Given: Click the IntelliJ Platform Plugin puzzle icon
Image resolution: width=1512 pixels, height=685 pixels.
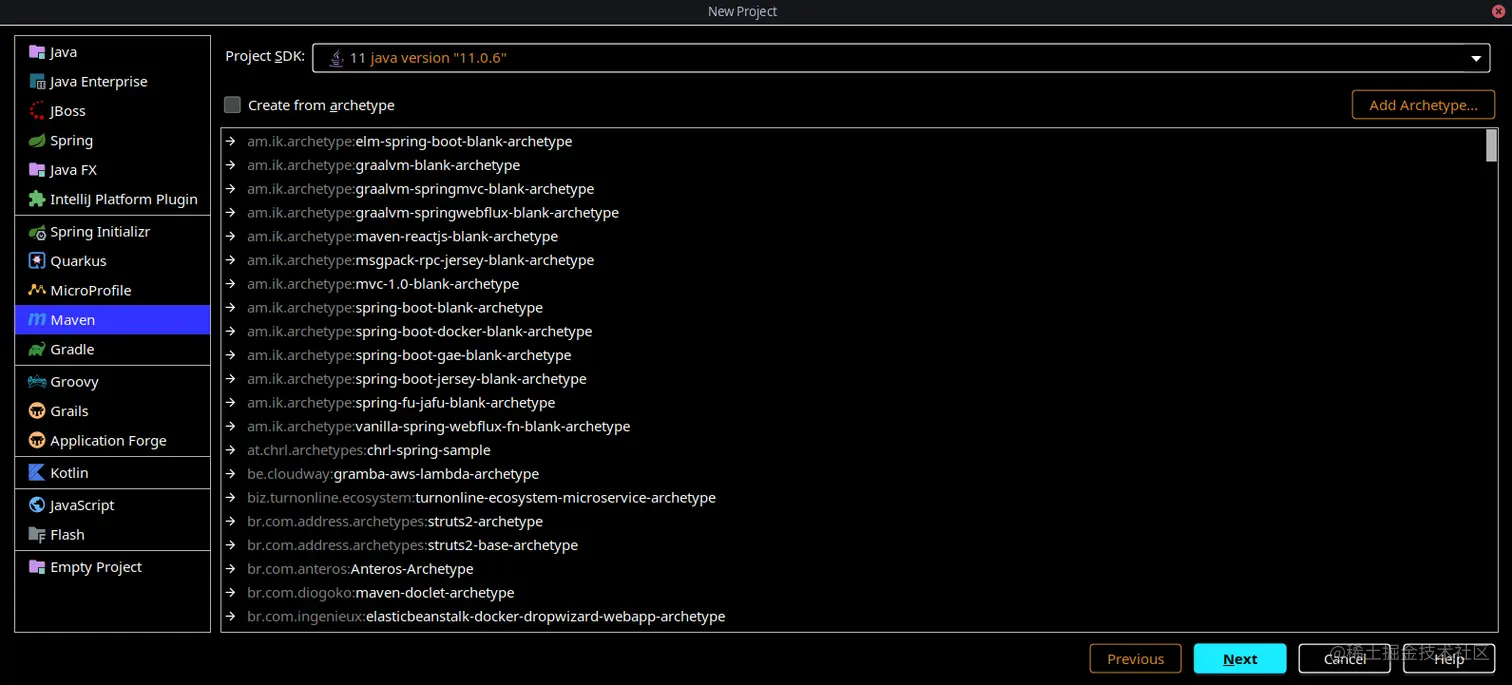Looking at the screenshot, I should coord(37,199).
